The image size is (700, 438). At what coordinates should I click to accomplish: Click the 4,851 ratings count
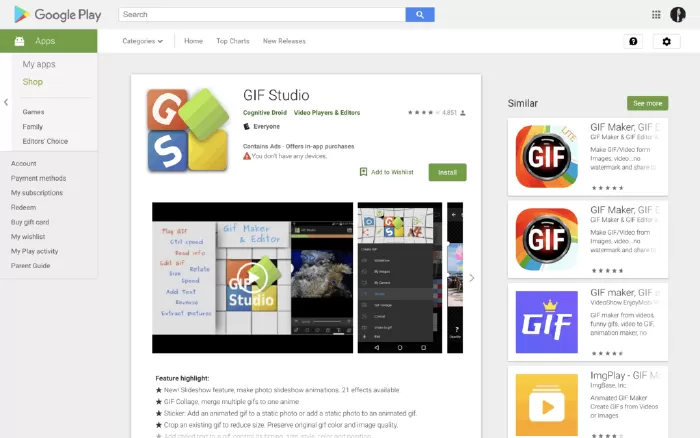click(x=450, y=113)
